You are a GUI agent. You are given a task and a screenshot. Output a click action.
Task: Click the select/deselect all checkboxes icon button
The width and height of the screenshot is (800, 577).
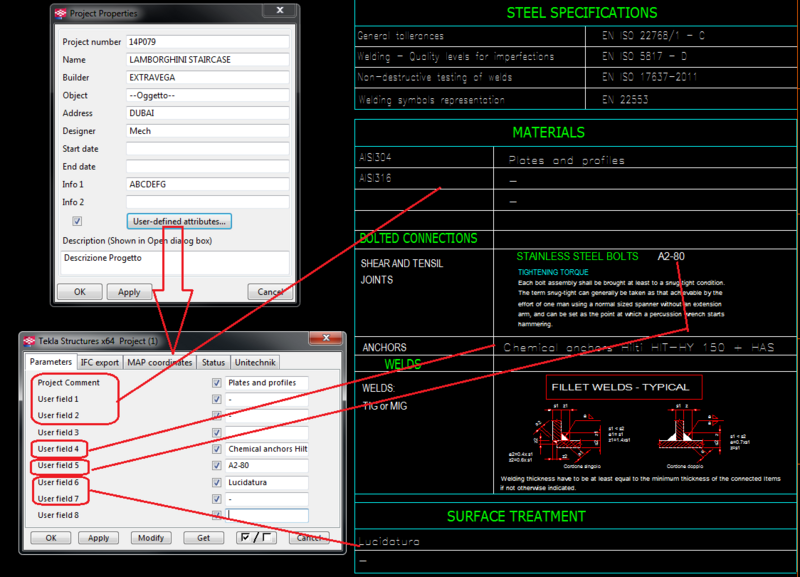(258, 537)
